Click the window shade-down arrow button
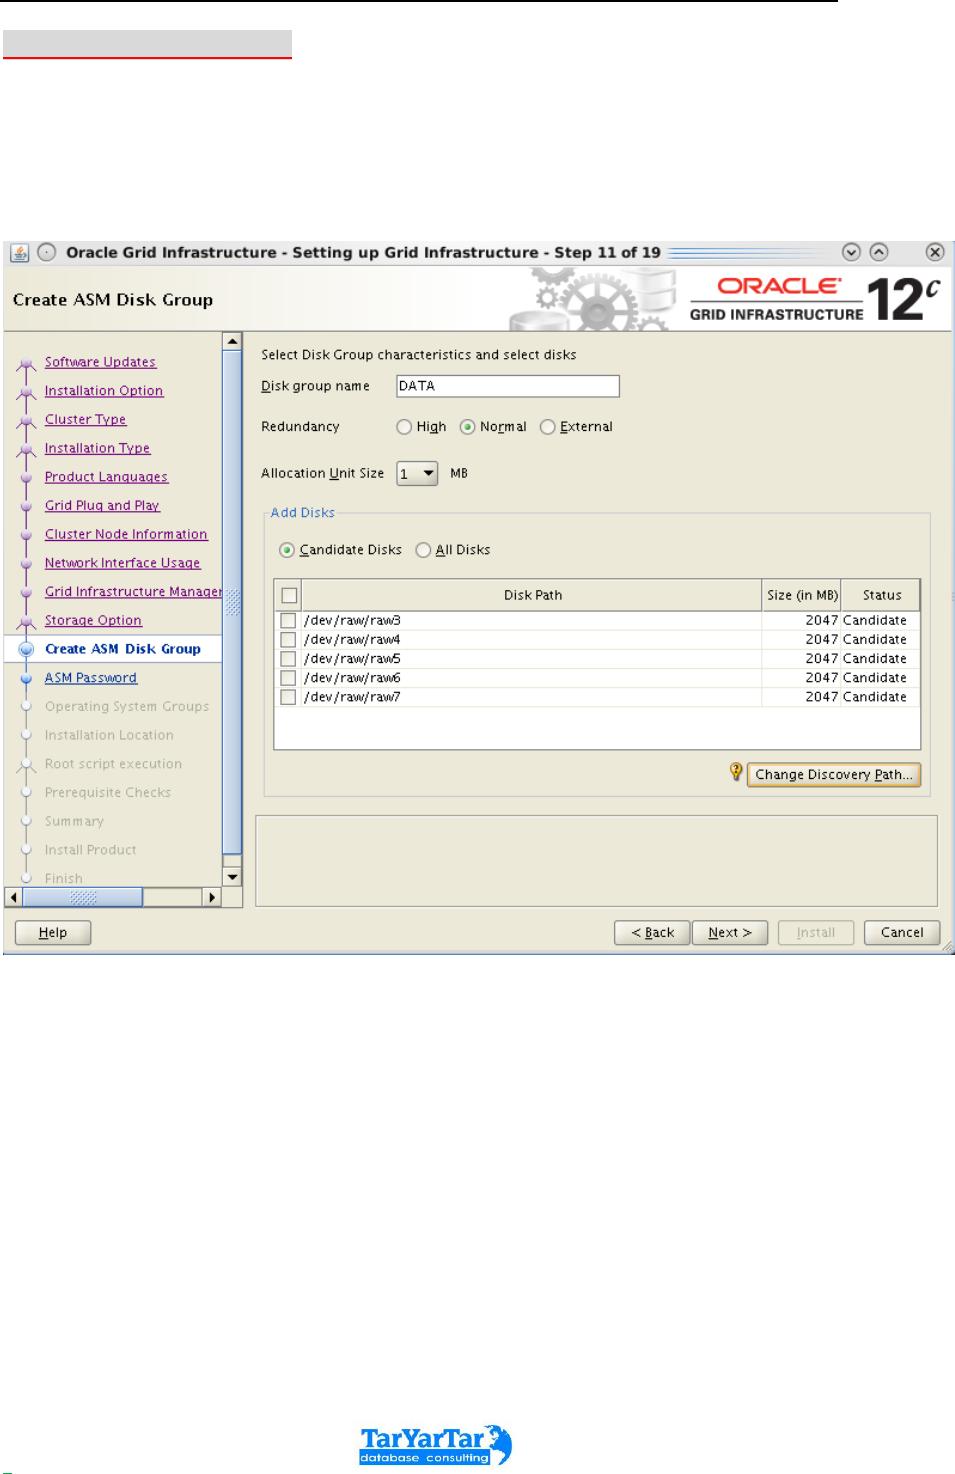This screenshot has width=955, height=1474. tap(851, 252)
